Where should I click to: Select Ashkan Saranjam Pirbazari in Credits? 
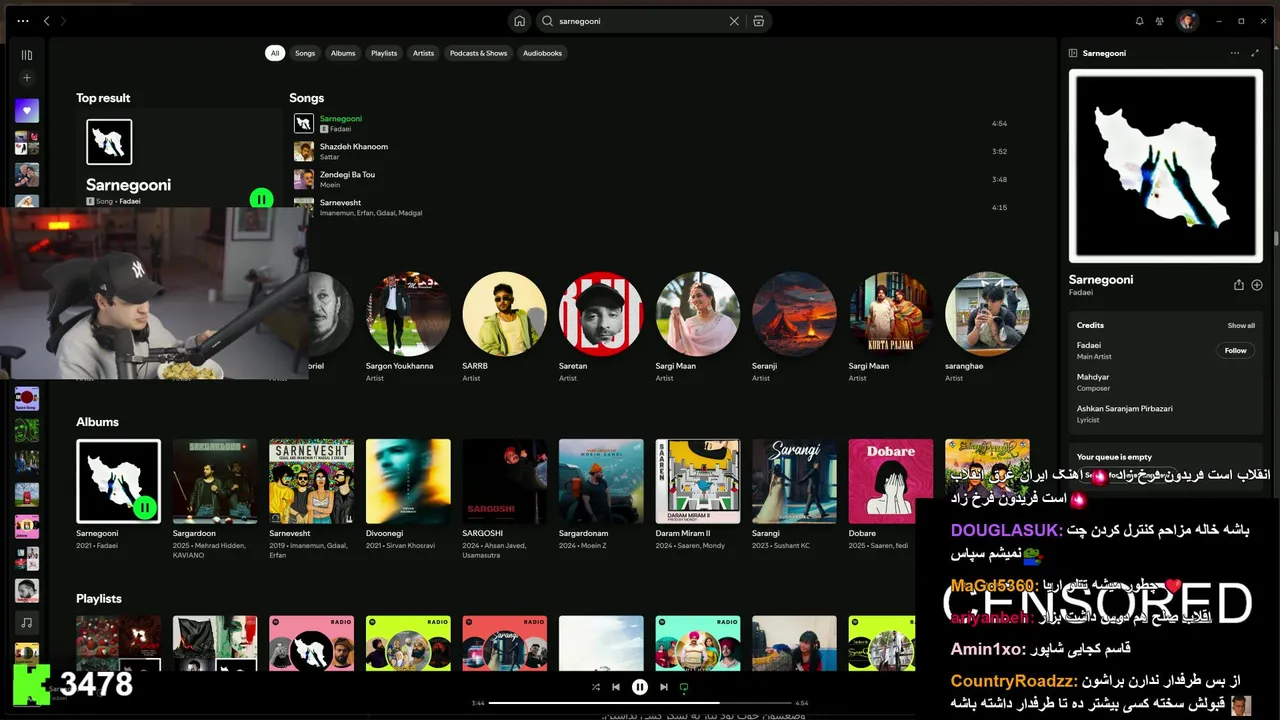[1125, 409]
